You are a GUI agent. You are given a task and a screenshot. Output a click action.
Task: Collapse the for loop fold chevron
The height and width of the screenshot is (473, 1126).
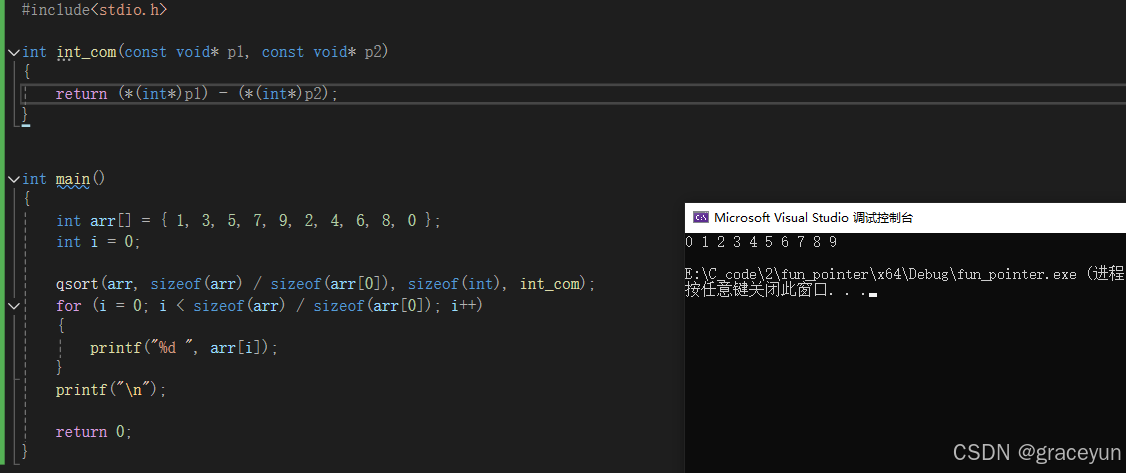(14, 306)
